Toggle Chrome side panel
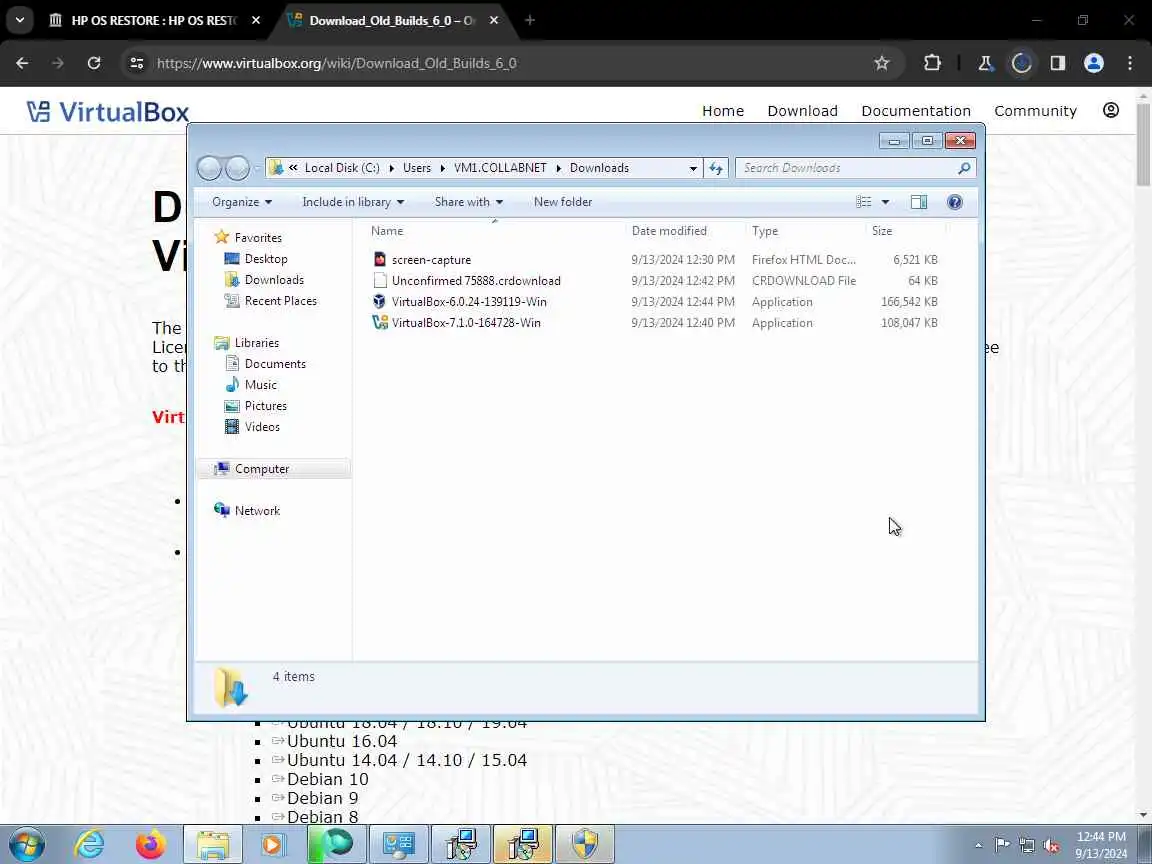 [x=1057, y=63]
